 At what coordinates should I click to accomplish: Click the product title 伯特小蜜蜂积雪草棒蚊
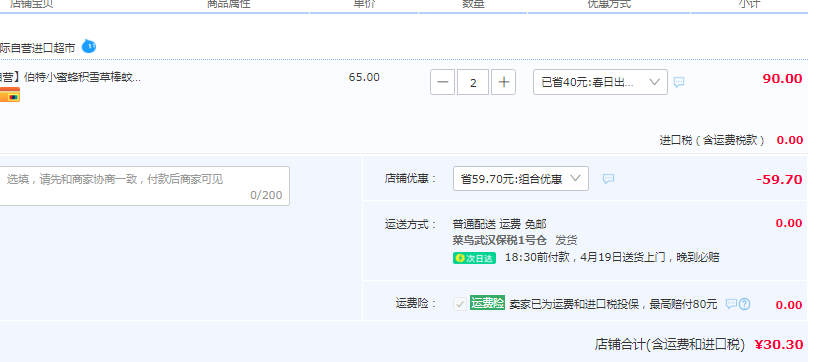click(x=82, y=78)
